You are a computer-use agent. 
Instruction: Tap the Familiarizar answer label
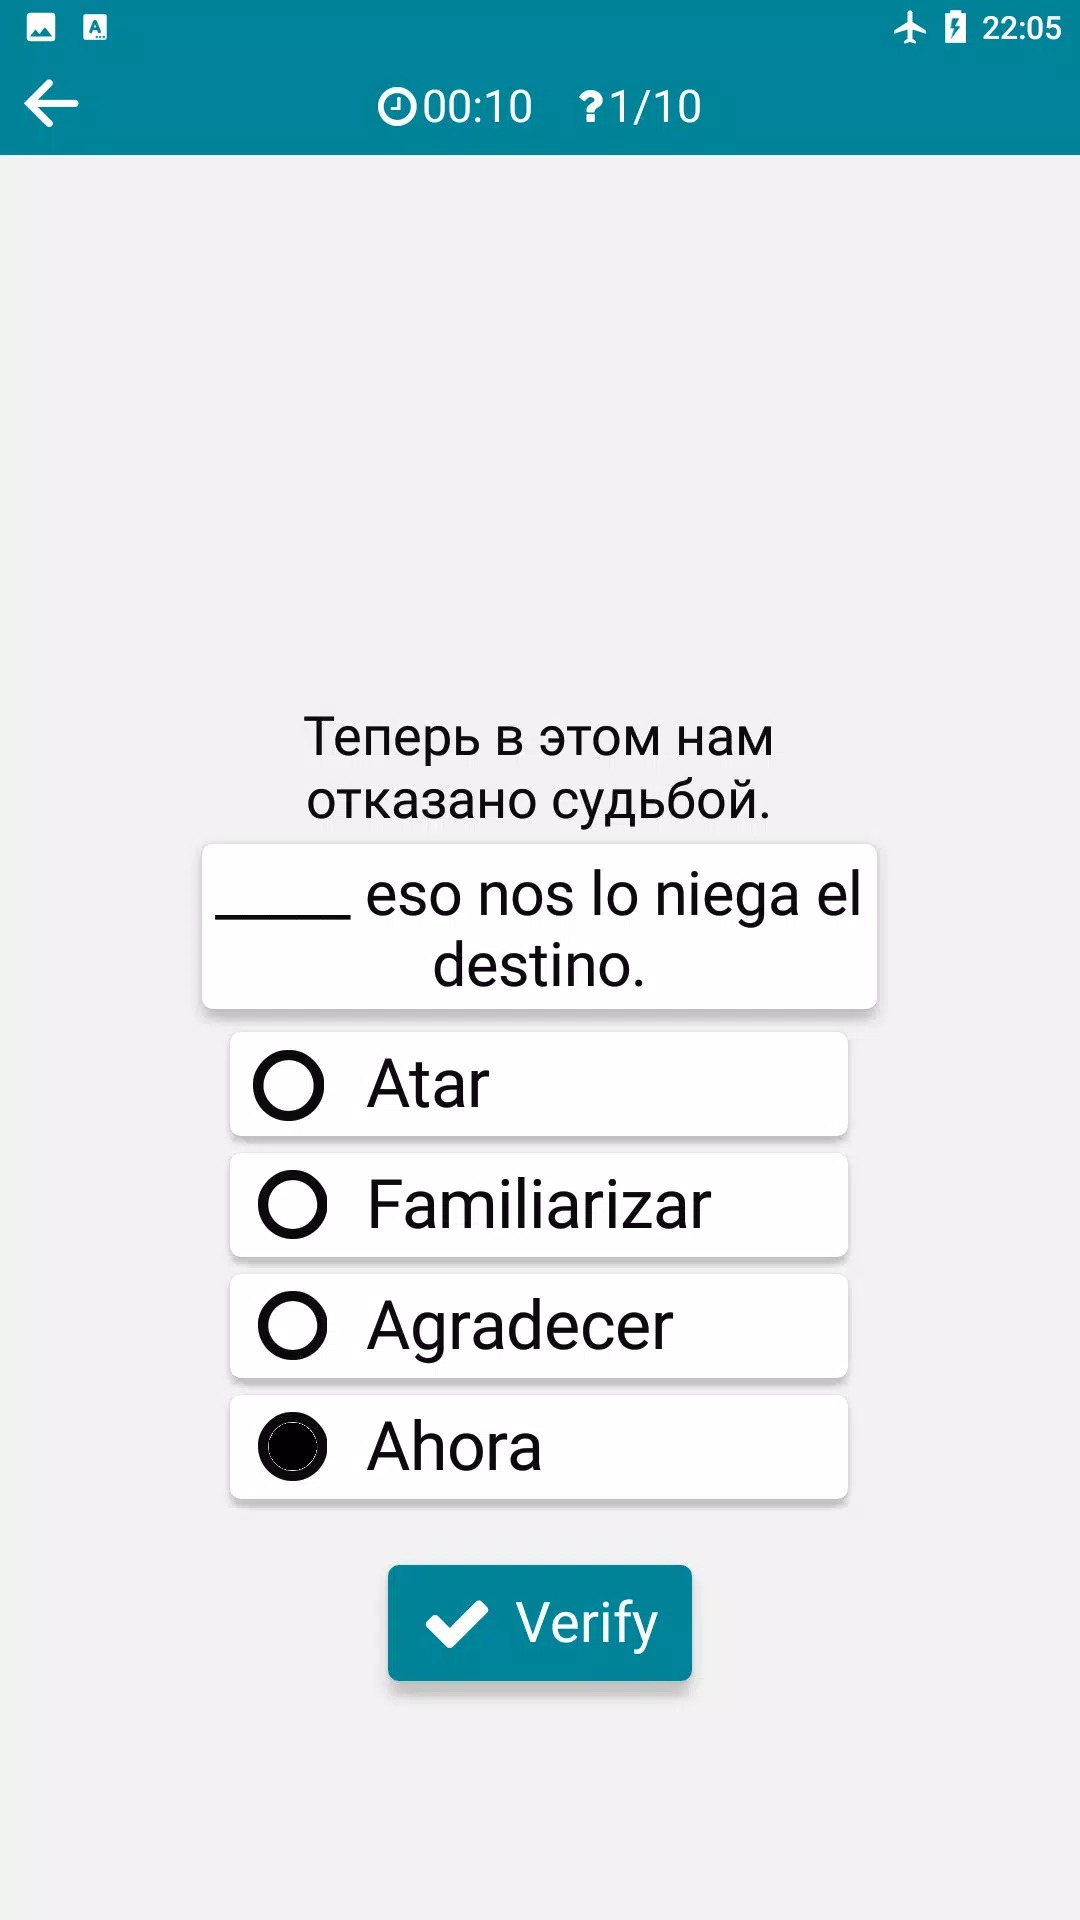(539, 1205)
